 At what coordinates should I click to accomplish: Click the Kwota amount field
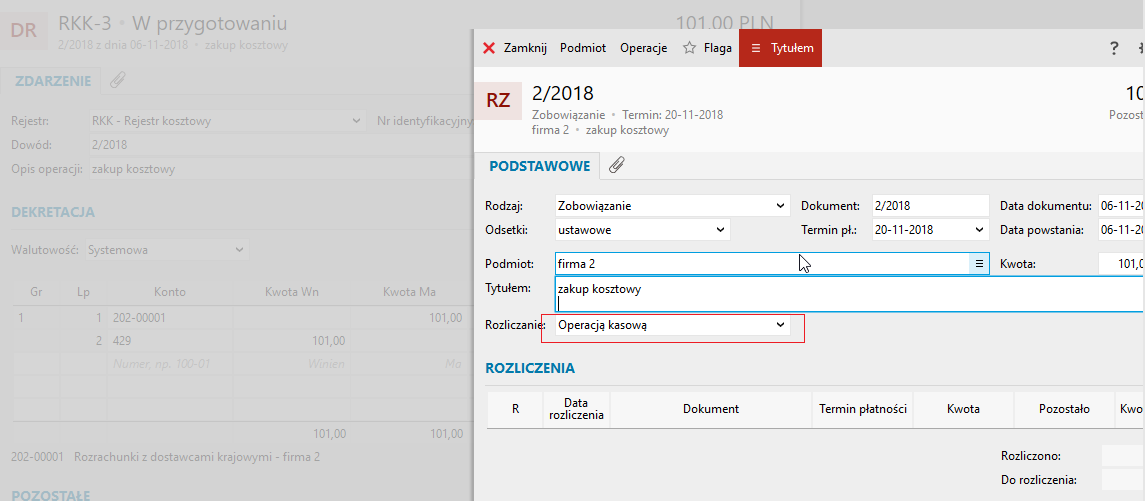point(1120,264)
